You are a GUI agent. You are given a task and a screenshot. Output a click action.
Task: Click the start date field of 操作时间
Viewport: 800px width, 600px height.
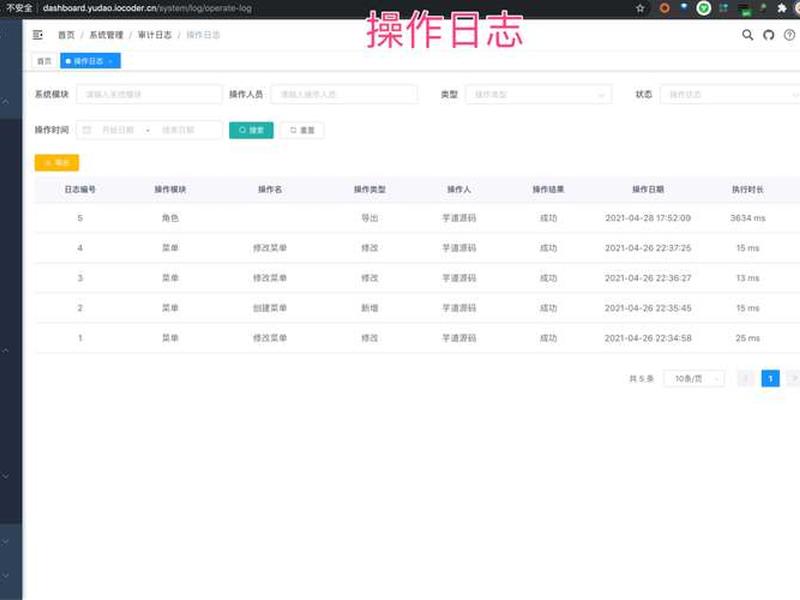click(x=118, y=130)
